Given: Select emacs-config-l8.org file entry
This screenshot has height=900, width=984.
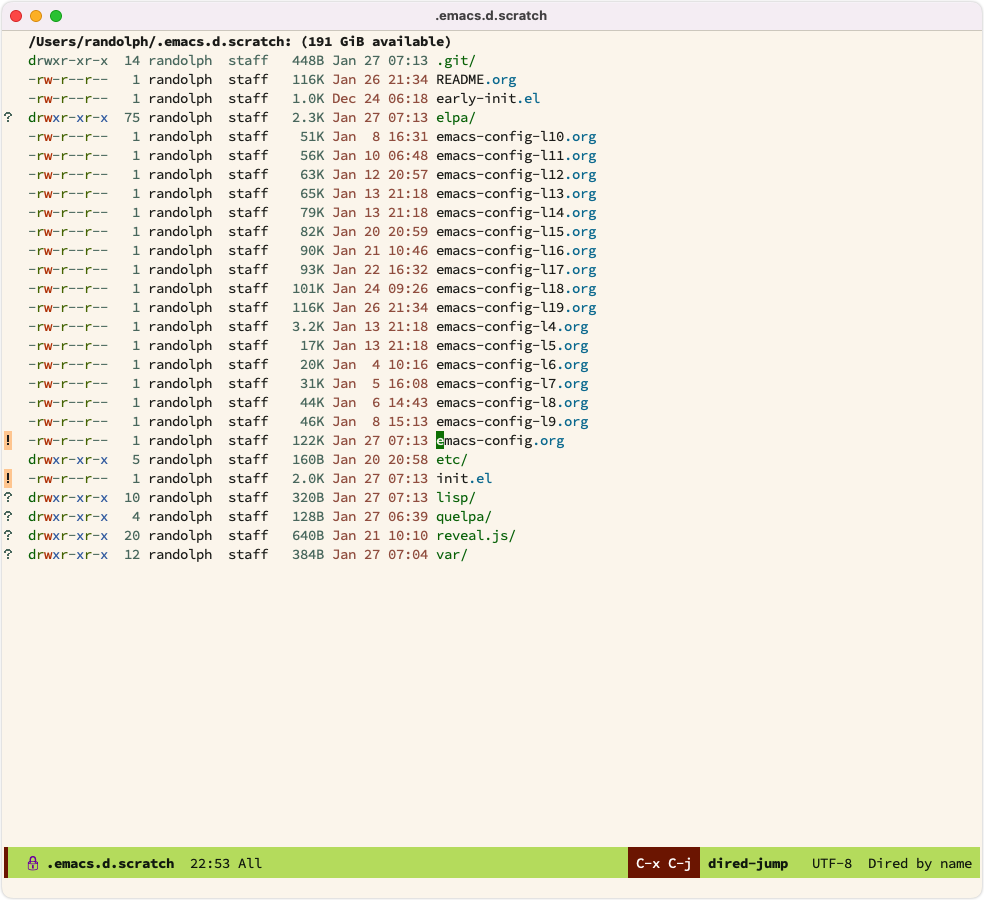Looking at the screenshot, I should [x=512, y=402].
